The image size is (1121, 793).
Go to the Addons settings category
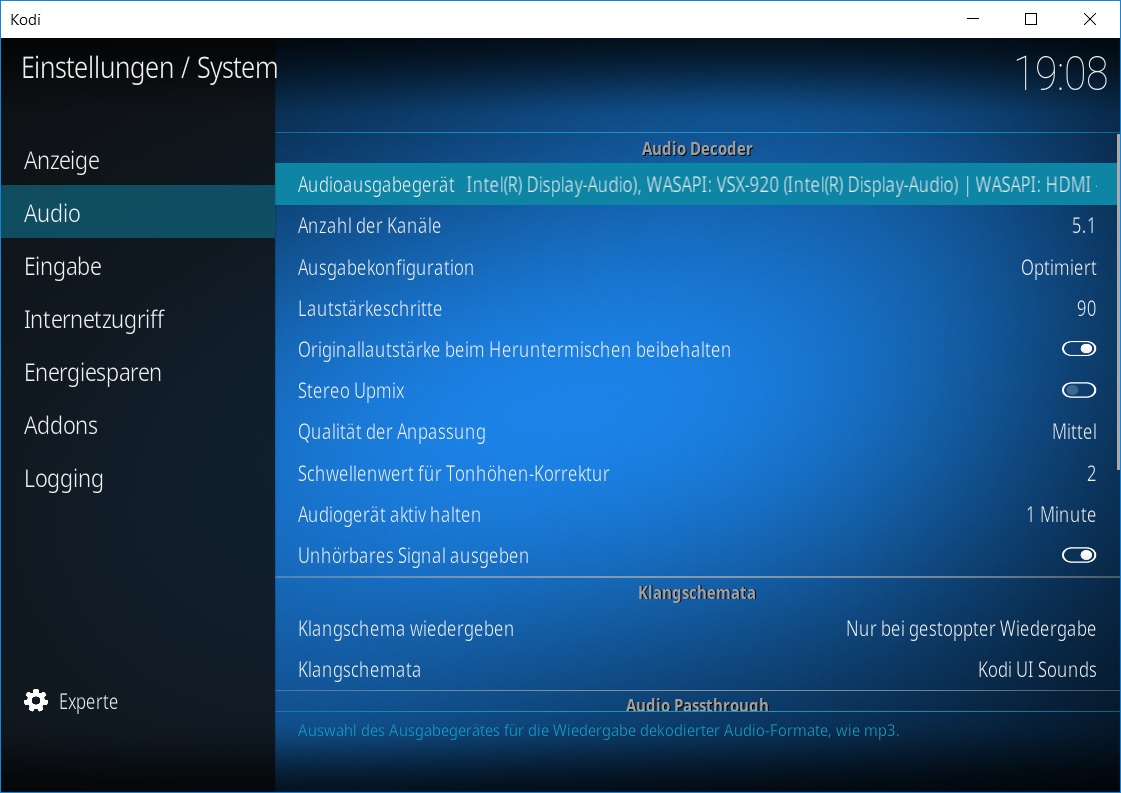(x=138, y=425)
